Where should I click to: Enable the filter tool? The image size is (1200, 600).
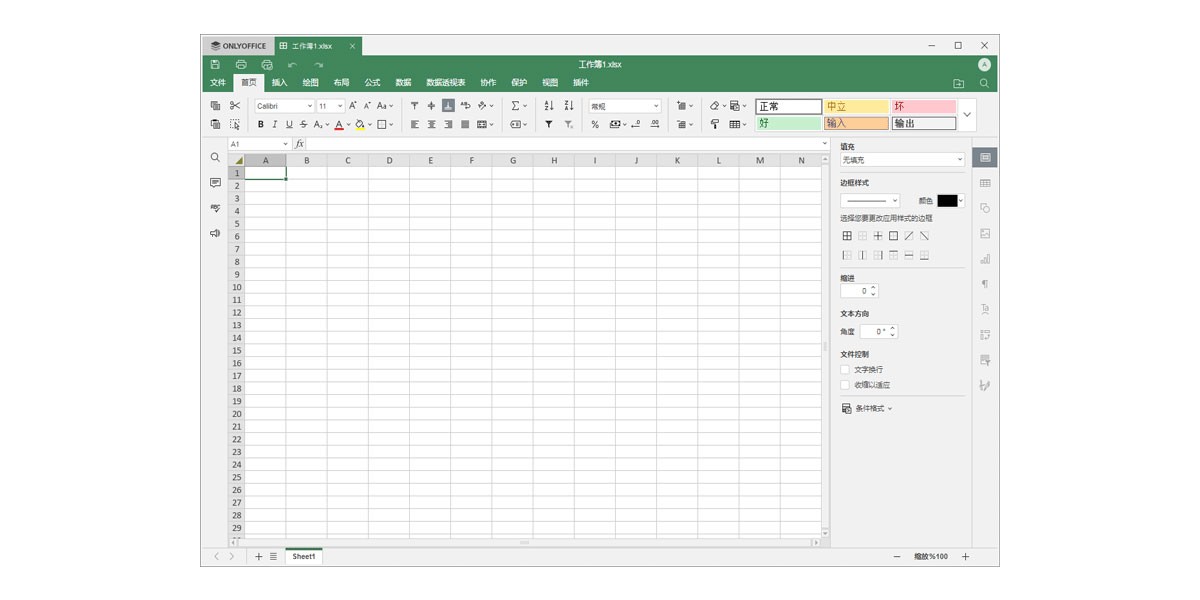pyautogui.click(x=547, y=123)
